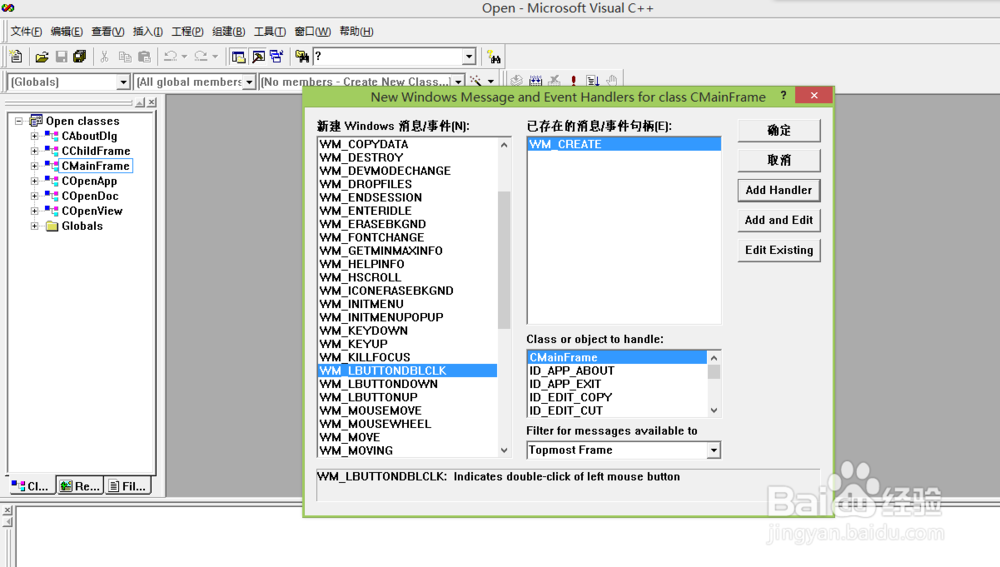Click the Add and Edit button
This screenshot has width=1000, height=567.
coord(779,220)
